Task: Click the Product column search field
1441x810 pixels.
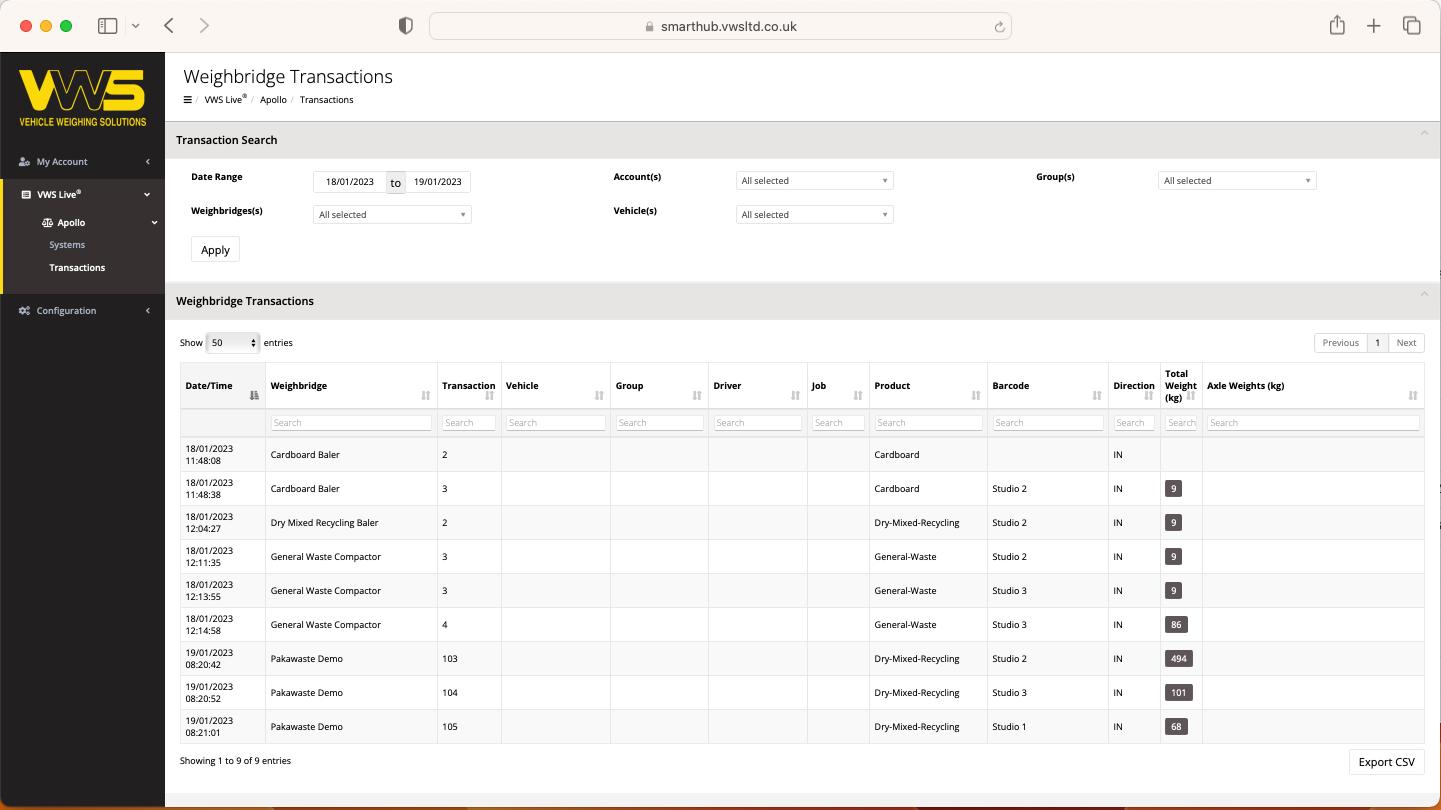Action: pyautogui.click(x=929, y=423)
